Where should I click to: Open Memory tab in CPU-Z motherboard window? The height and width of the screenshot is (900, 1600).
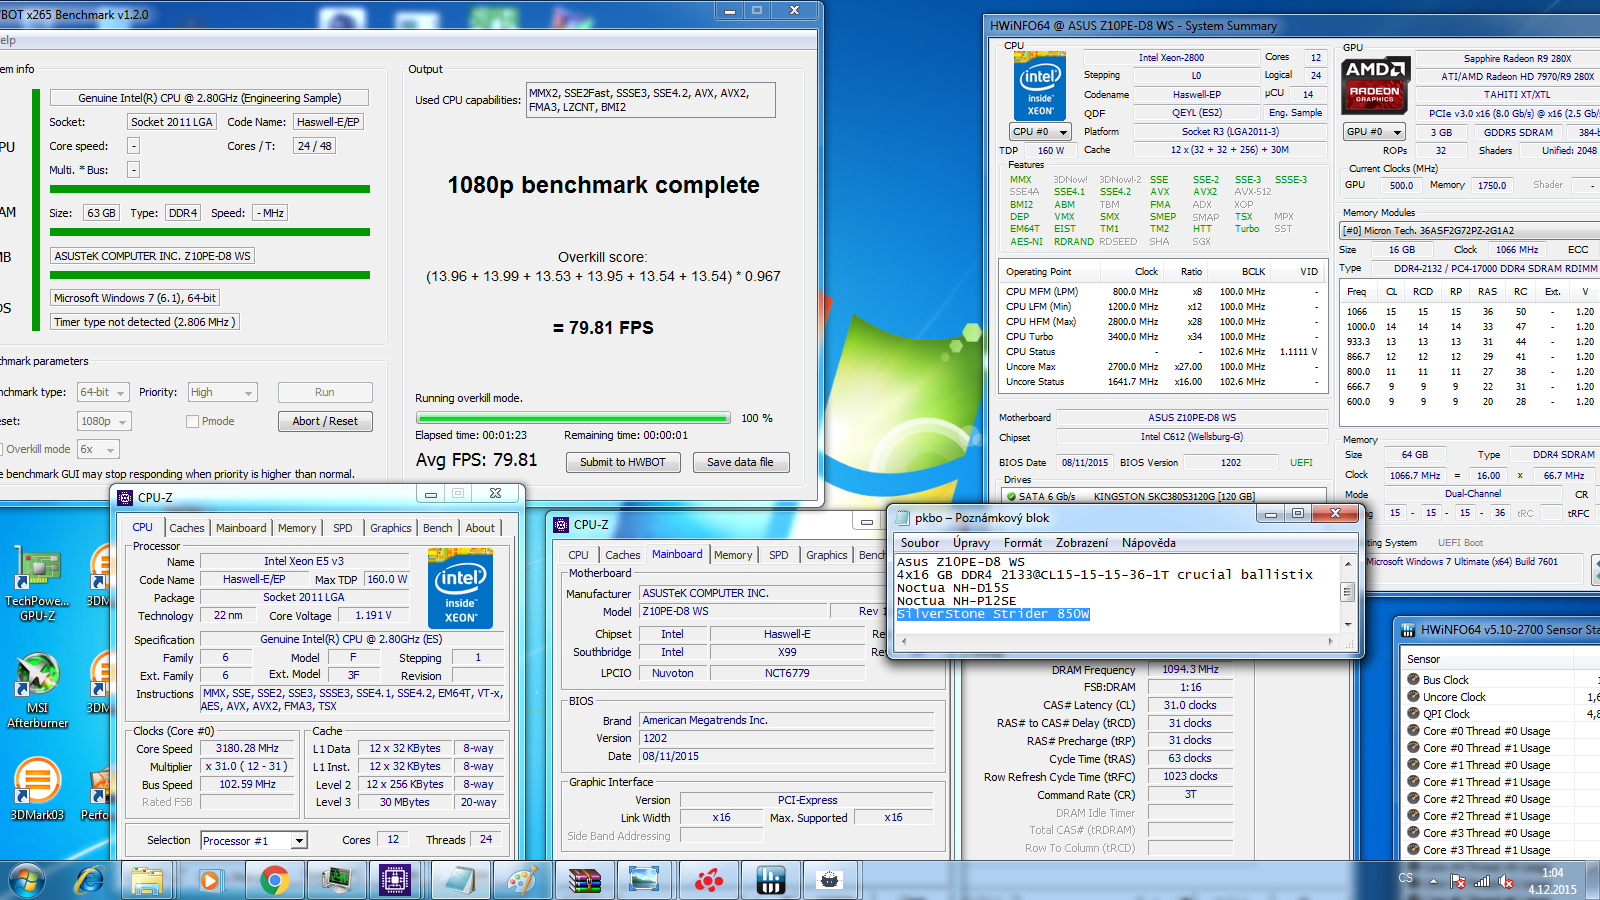[x=733, y=555]
